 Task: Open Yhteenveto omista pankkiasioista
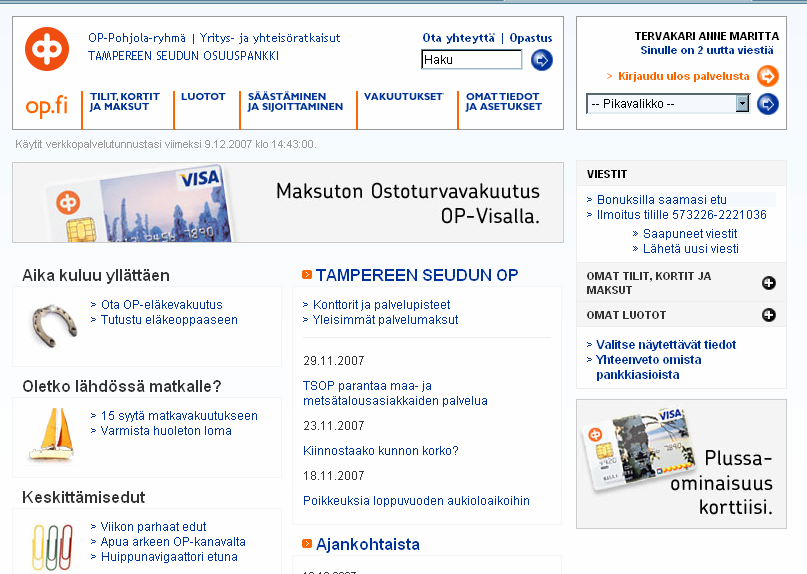[x=648, y=367]
